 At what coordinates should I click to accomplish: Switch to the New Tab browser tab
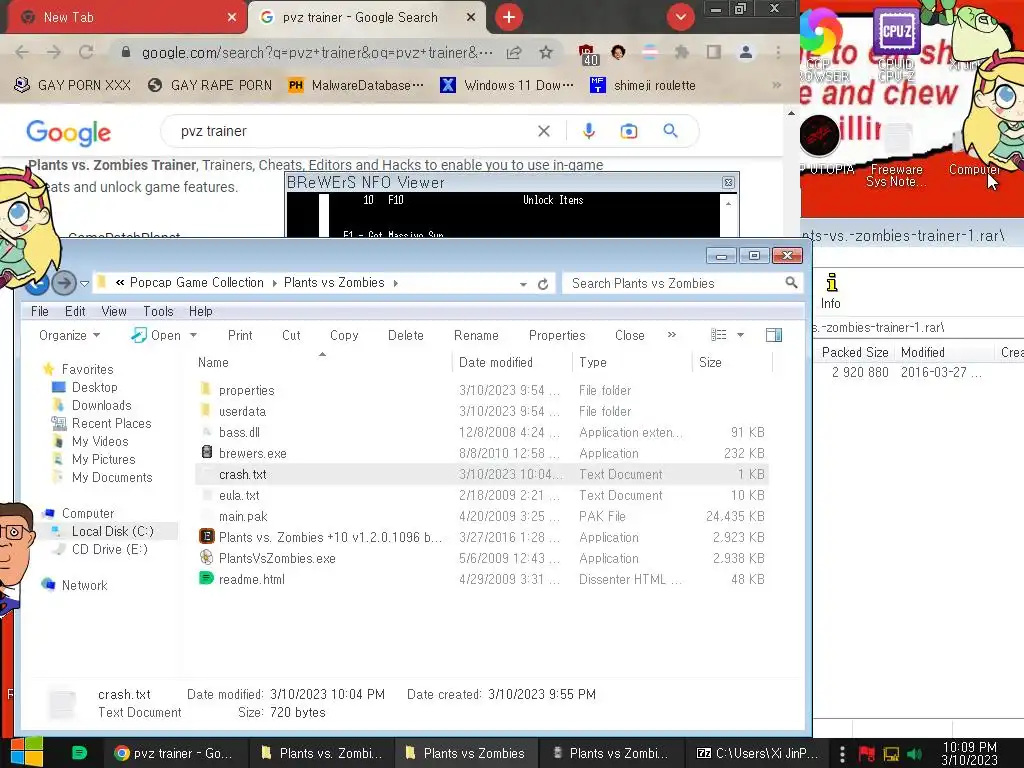tap(123, 18)
